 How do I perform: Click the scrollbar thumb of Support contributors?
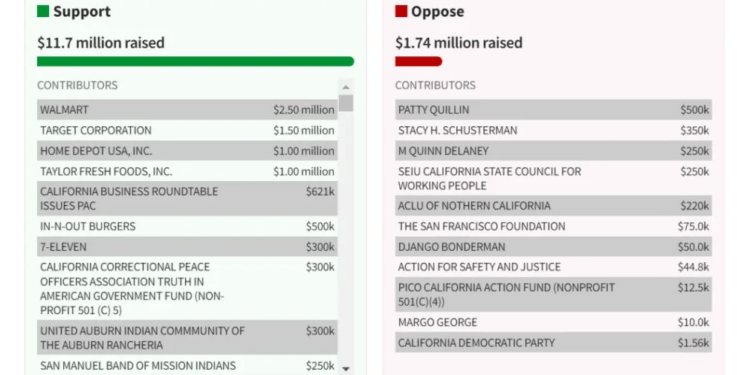(x=346, y=103)
